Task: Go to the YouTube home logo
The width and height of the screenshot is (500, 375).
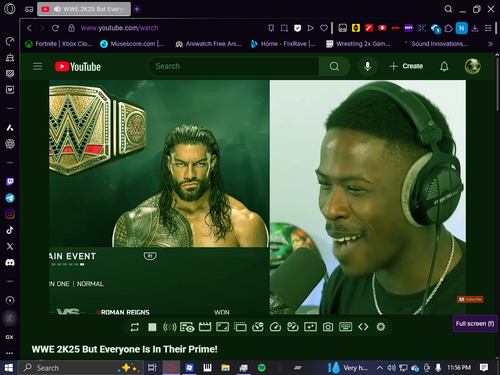Action: pos(78,67)
